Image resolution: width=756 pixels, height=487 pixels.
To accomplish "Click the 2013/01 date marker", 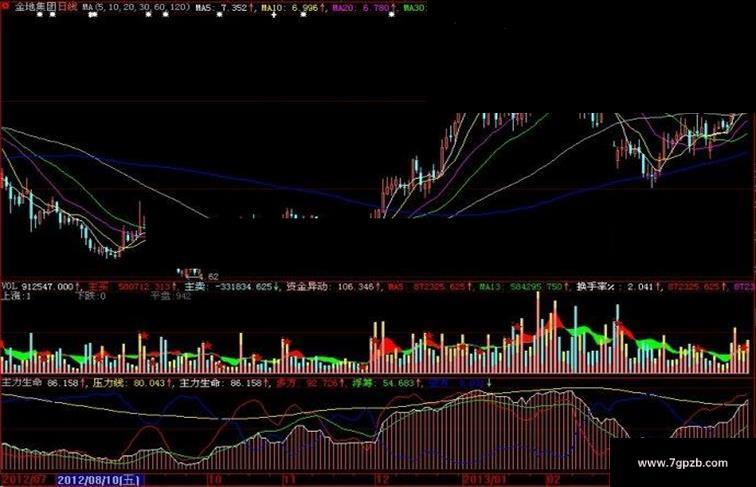I will [x=484, y=480].
